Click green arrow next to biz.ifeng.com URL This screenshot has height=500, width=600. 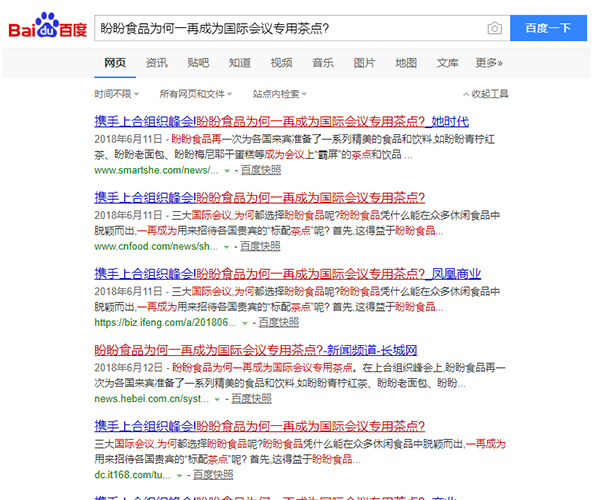[246, 323]
